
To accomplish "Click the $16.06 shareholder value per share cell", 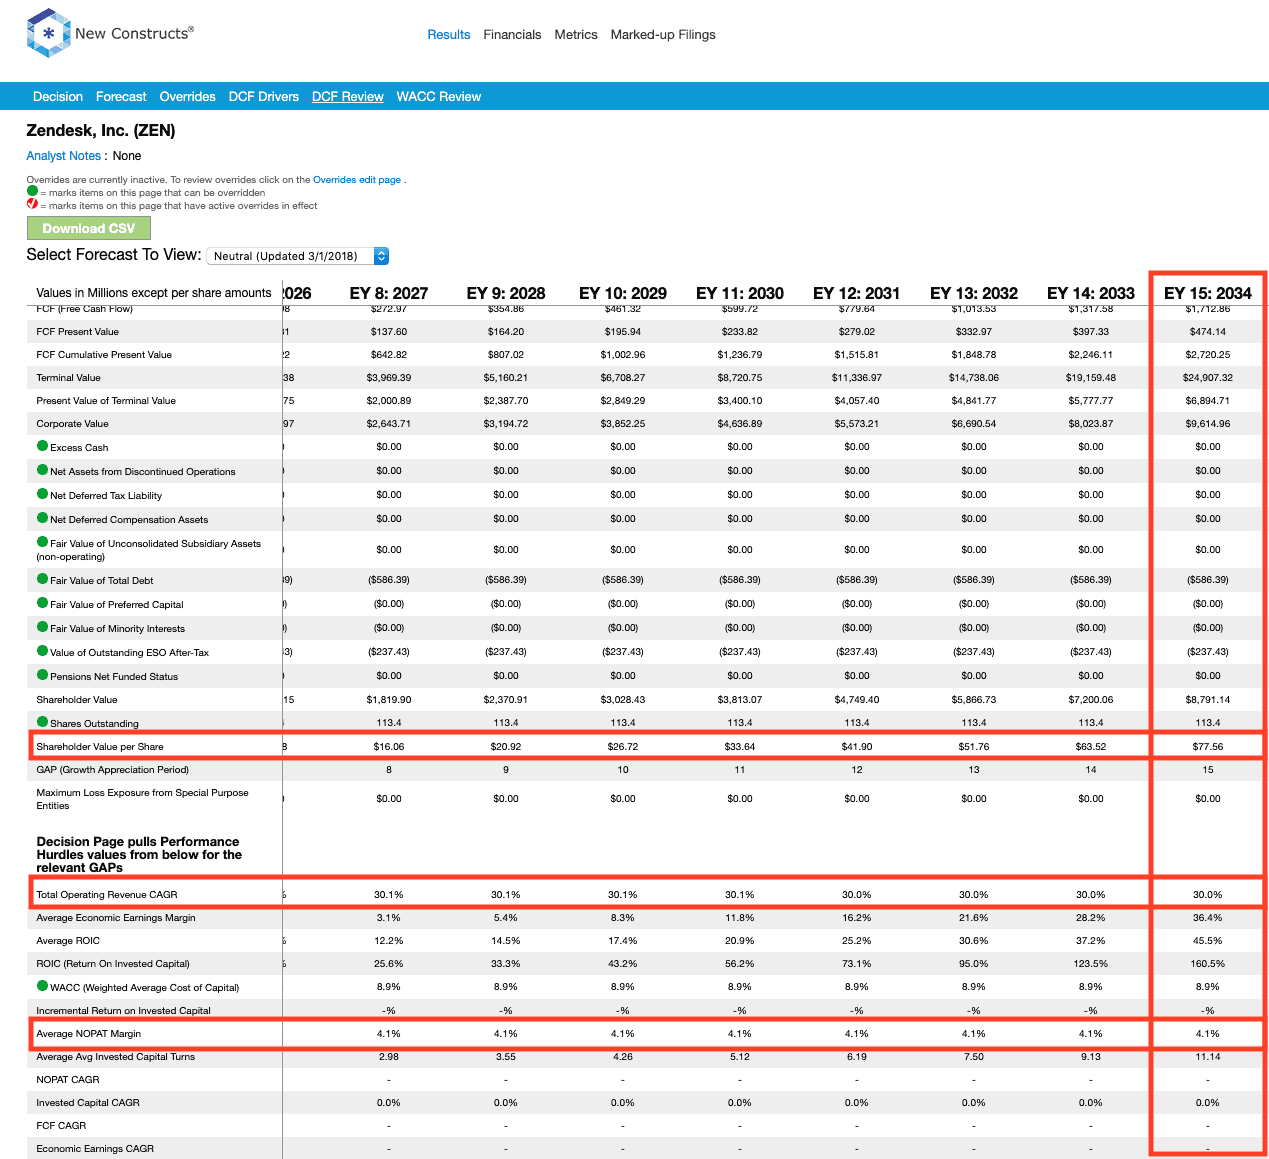I will (x=389, y=746).
